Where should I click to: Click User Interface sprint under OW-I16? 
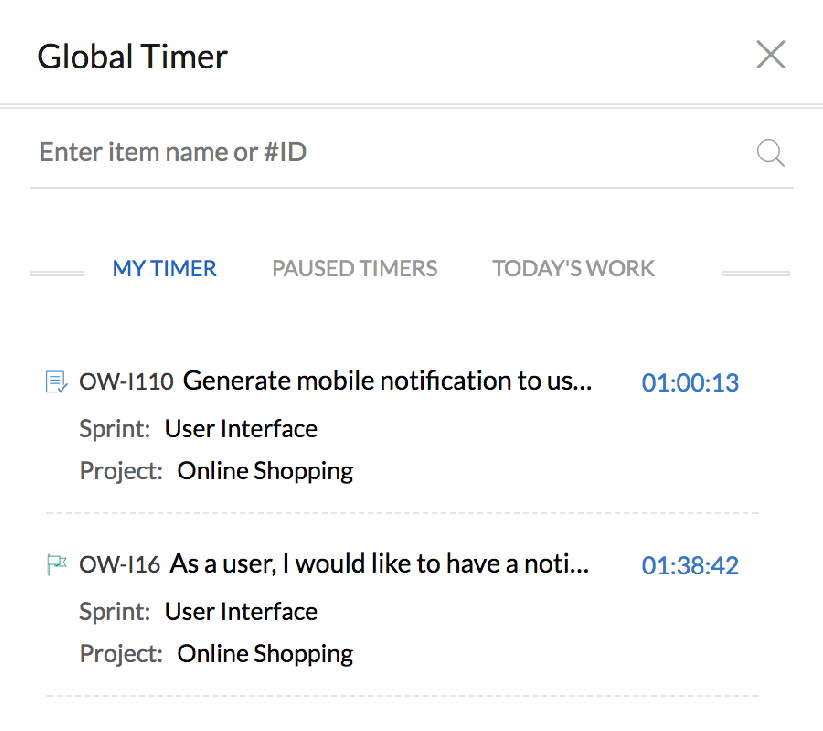click(x=241, y=612)
